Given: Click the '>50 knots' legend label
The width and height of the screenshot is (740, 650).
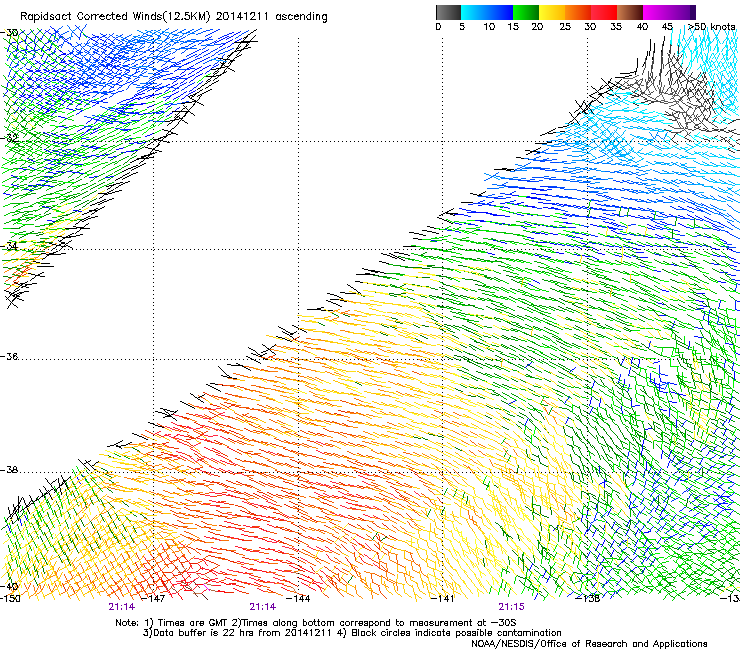Looking at the screenshot, I should [x=711, y=27].
